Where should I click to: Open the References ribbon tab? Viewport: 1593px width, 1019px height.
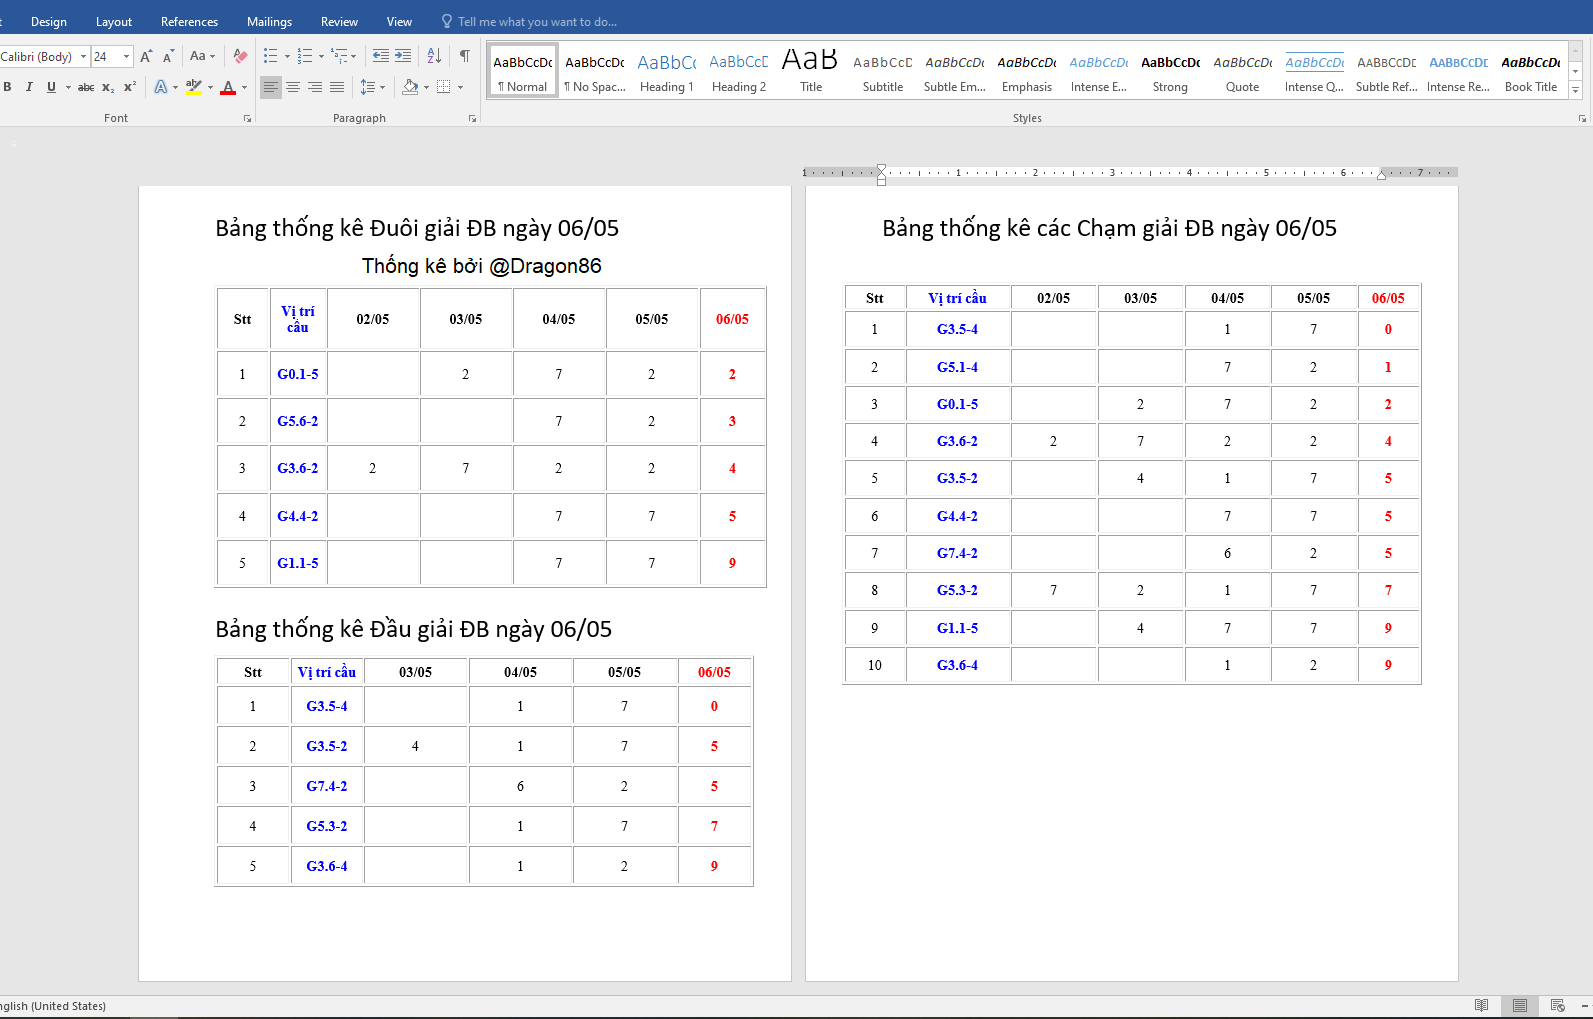189,21
